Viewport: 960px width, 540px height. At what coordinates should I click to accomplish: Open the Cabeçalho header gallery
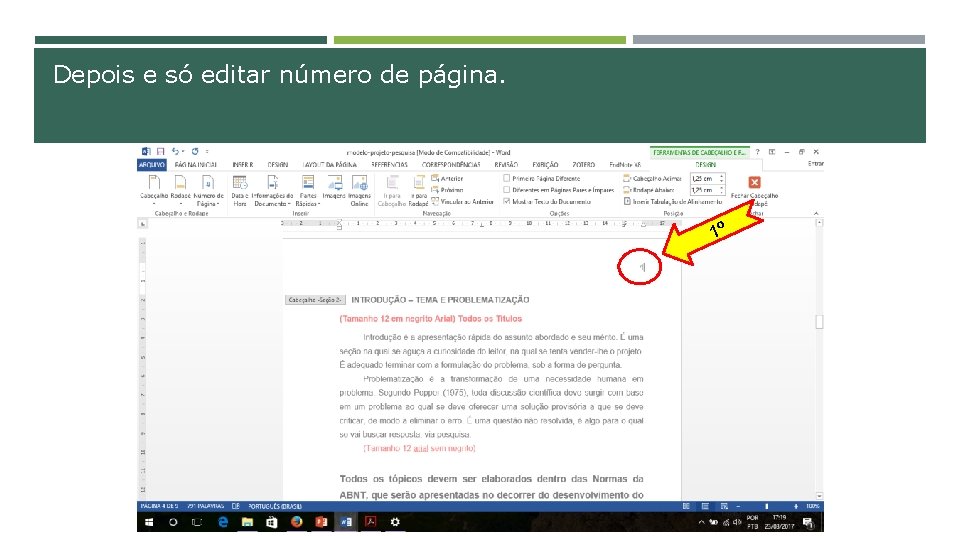click(154, 190)
